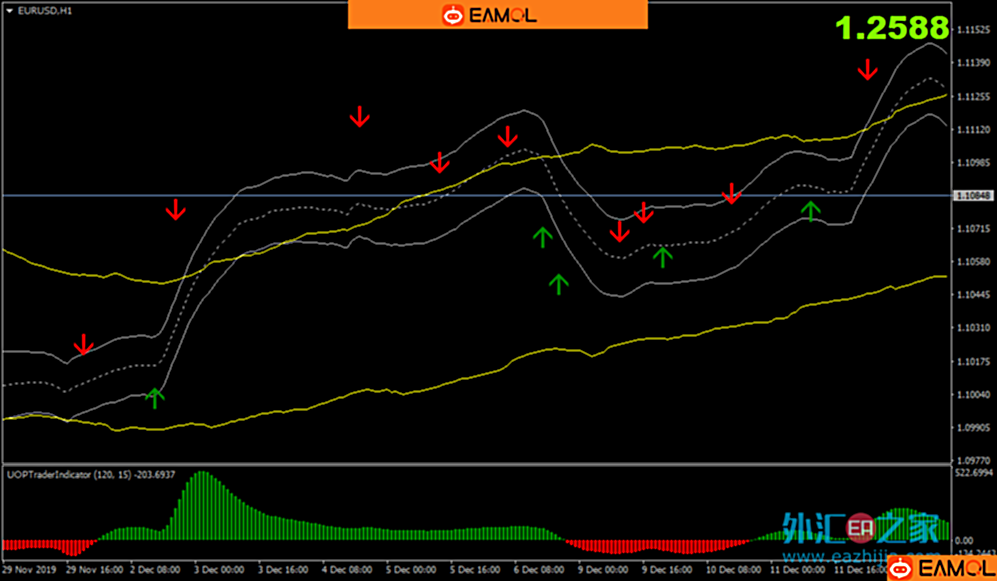Click the rightmost green up arrow

pyautogui.click(x=811, y=209)
